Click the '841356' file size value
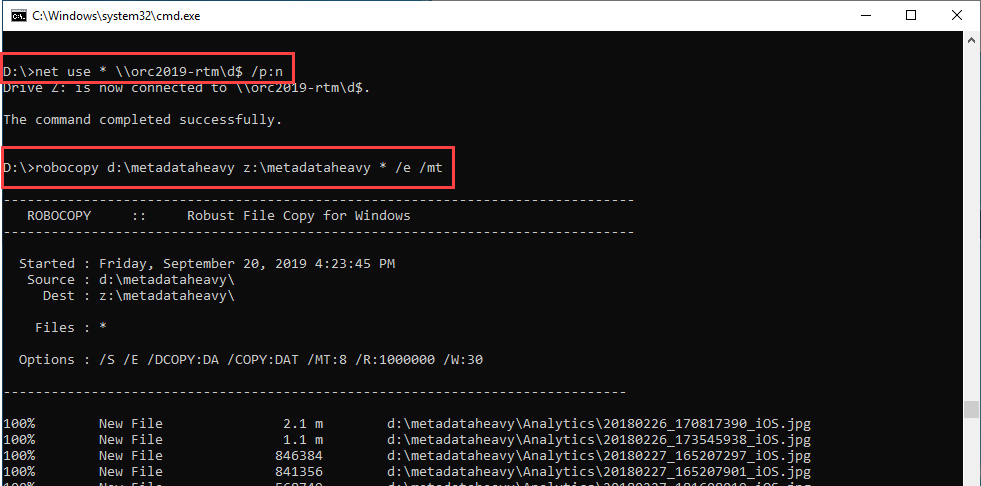 click(x=299, y=472)
